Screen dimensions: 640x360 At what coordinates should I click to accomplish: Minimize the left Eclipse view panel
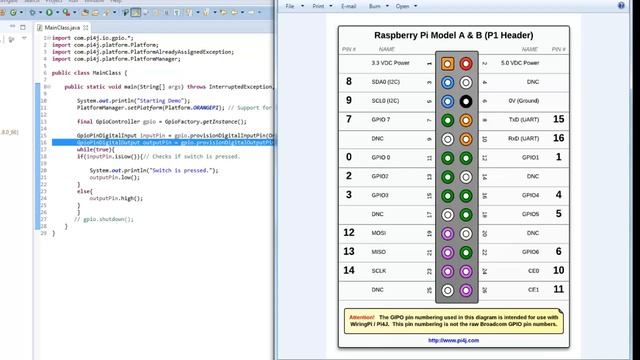click(12, 27)
